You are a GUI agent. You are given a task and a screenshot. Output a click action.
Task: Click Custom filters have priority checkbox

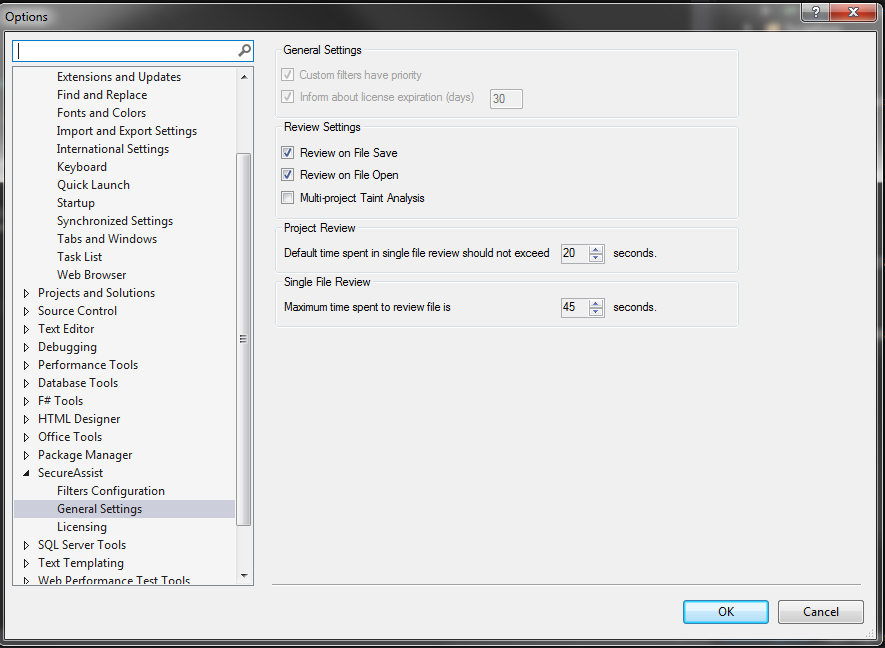click(287, 75)
